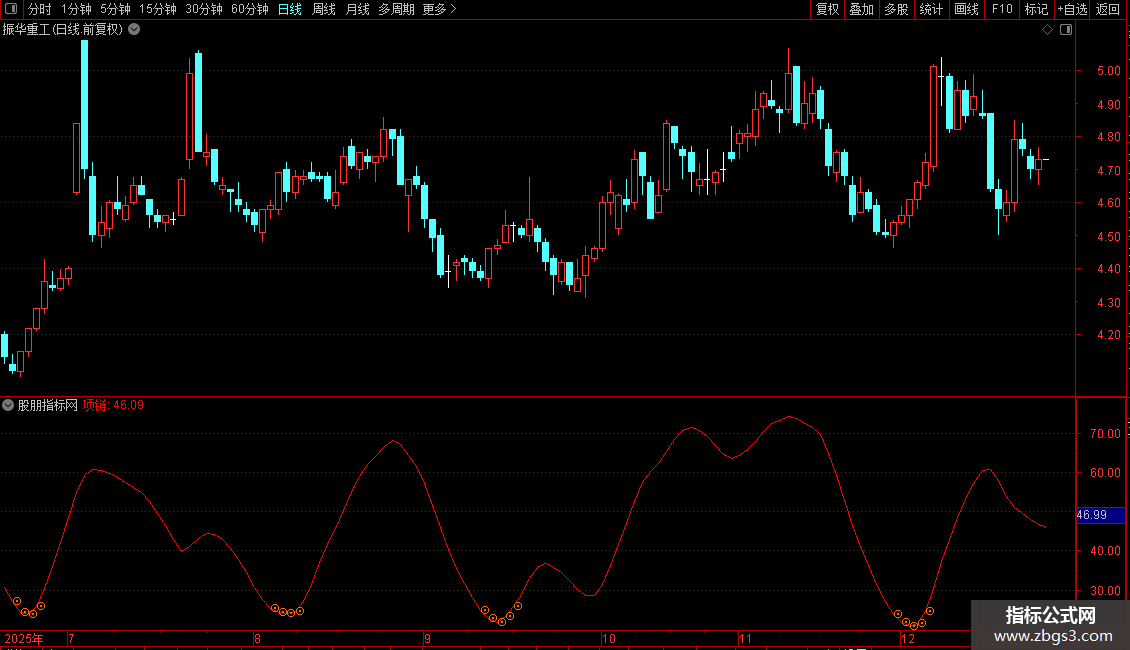This screenshot has height=650, width=1130.
Task: Select the 30分钟 period
Action: 203,9
